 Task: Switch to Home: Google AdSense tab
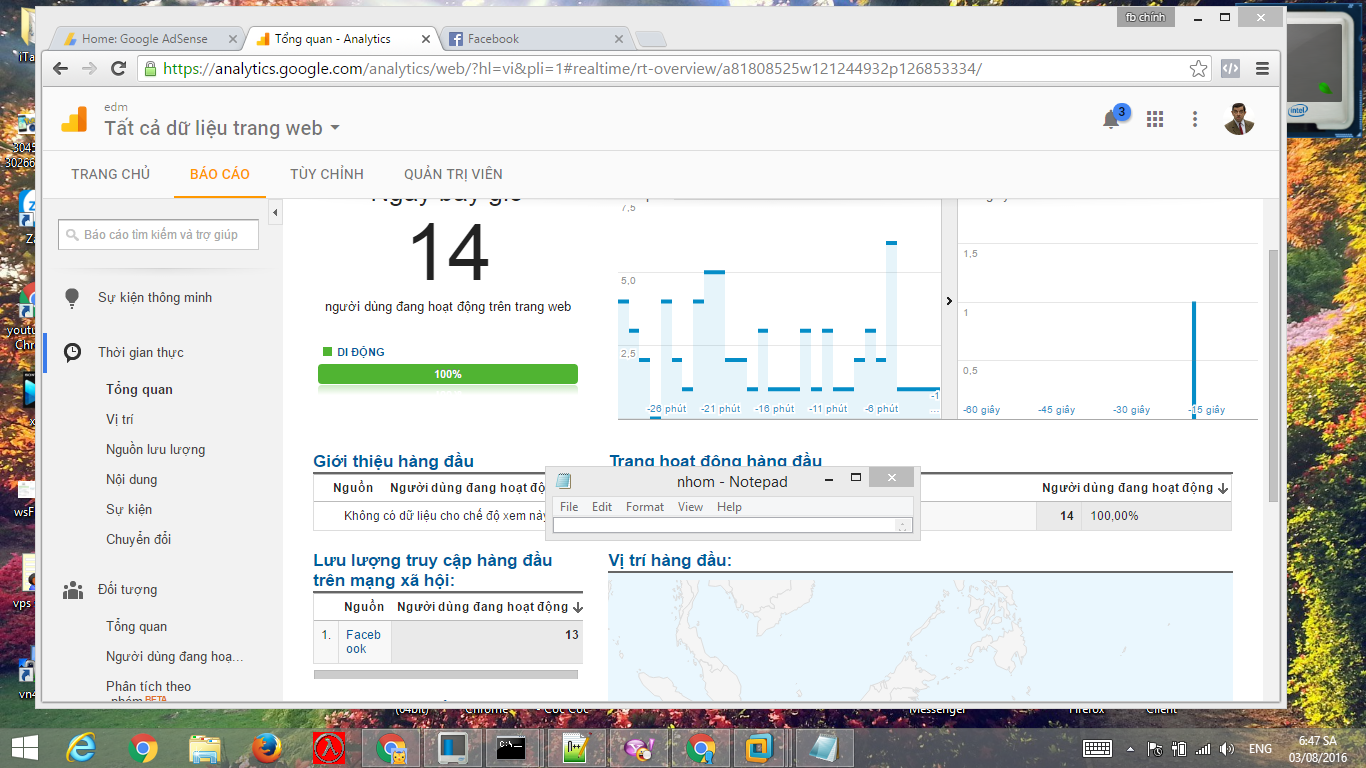(144, 39)
